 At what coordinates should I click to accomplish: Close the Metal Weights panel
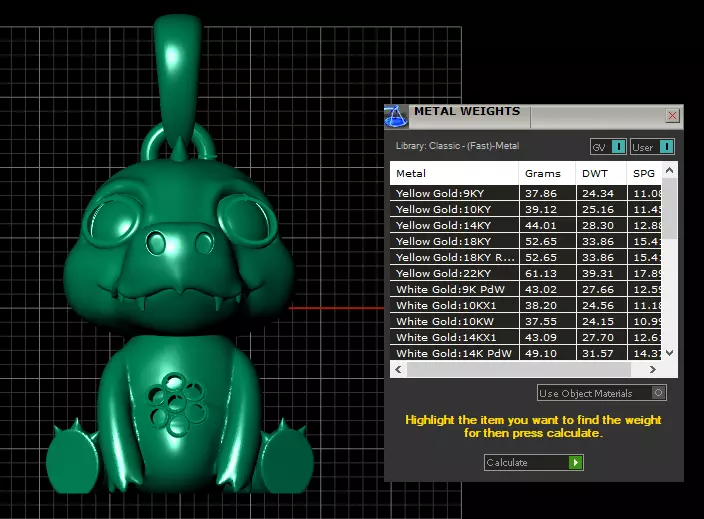[672, 116]
